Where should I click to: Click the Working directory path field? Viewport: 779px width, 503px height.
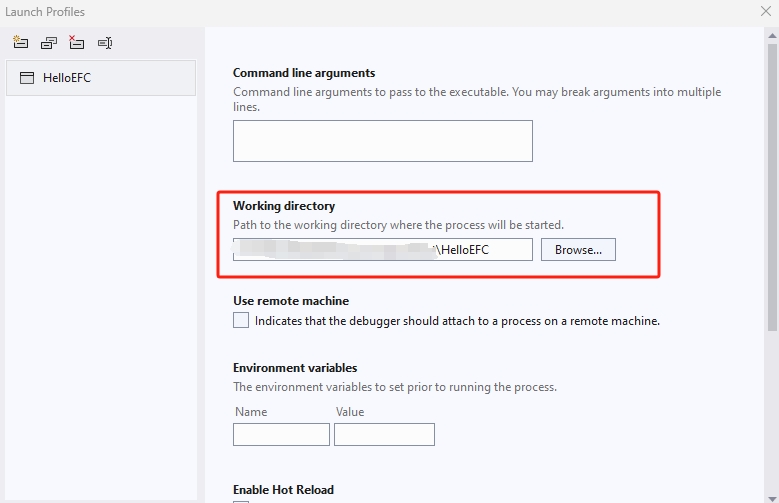[x=382, y=249]
